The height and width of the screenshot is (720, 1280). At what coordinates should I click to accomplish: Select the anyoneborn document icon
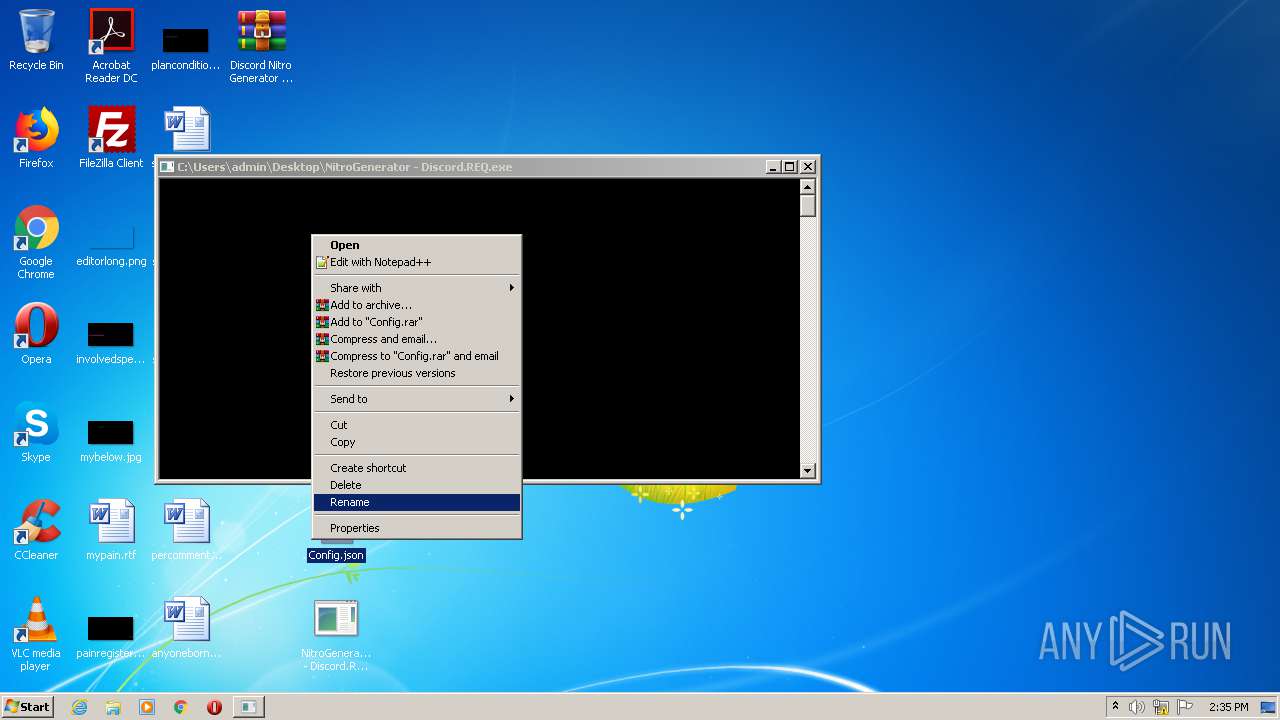click(186, 628)
